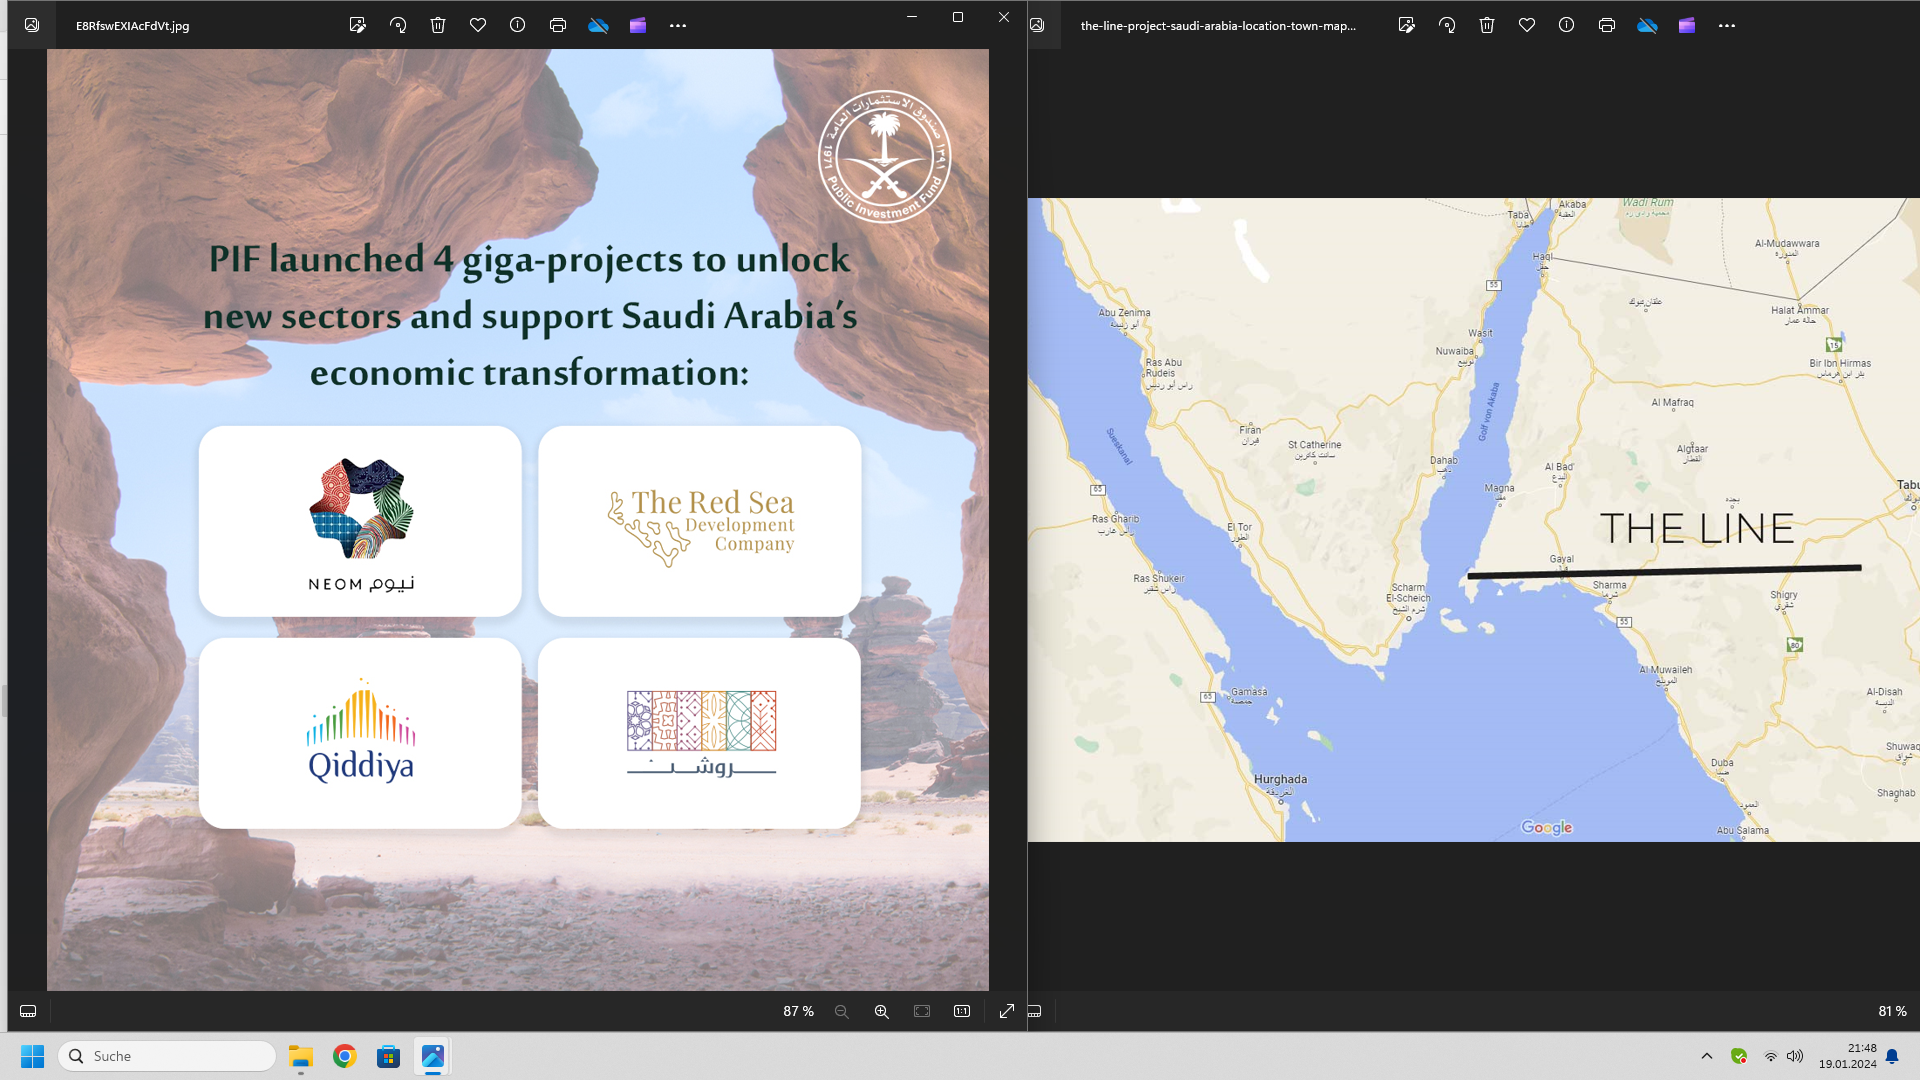This screenshot has width=1920, height=1080.
Task: Show file info in left Photos window
Action: (517, 25)
